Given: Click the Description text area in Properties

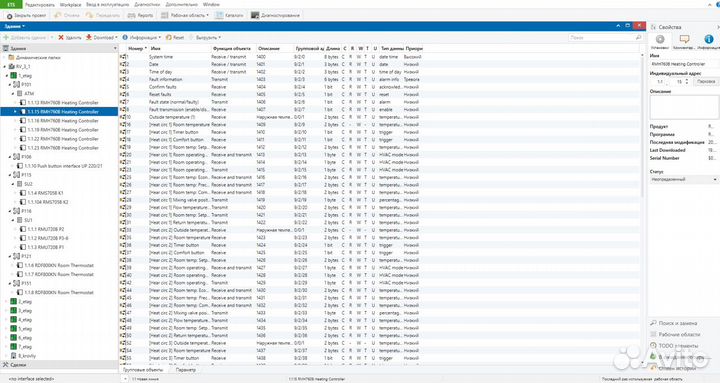Looking at the screenshot, I should coord(684,107).
